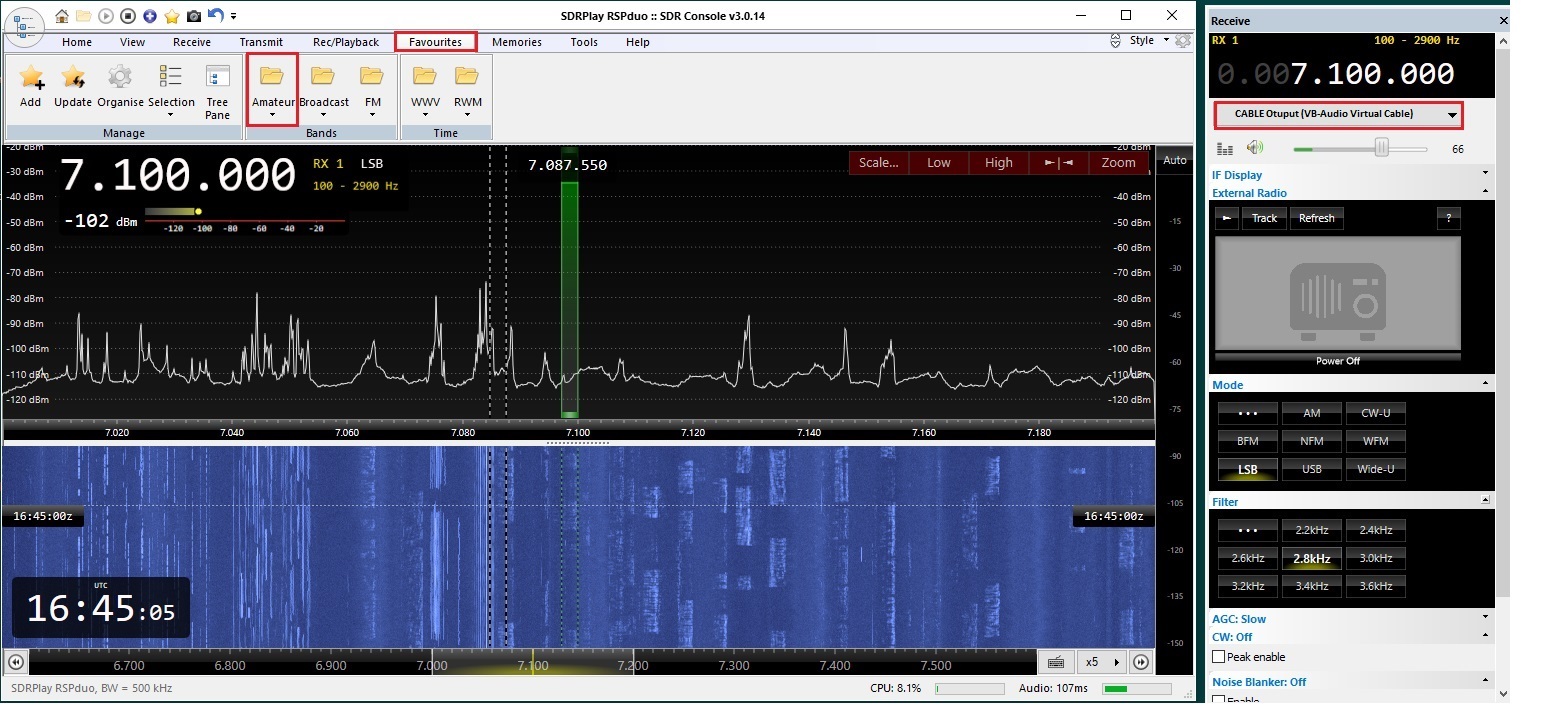Expand the AGC: Slow section
Viewport: 1542px width, 728px height.
click(x=1351, y=619)
